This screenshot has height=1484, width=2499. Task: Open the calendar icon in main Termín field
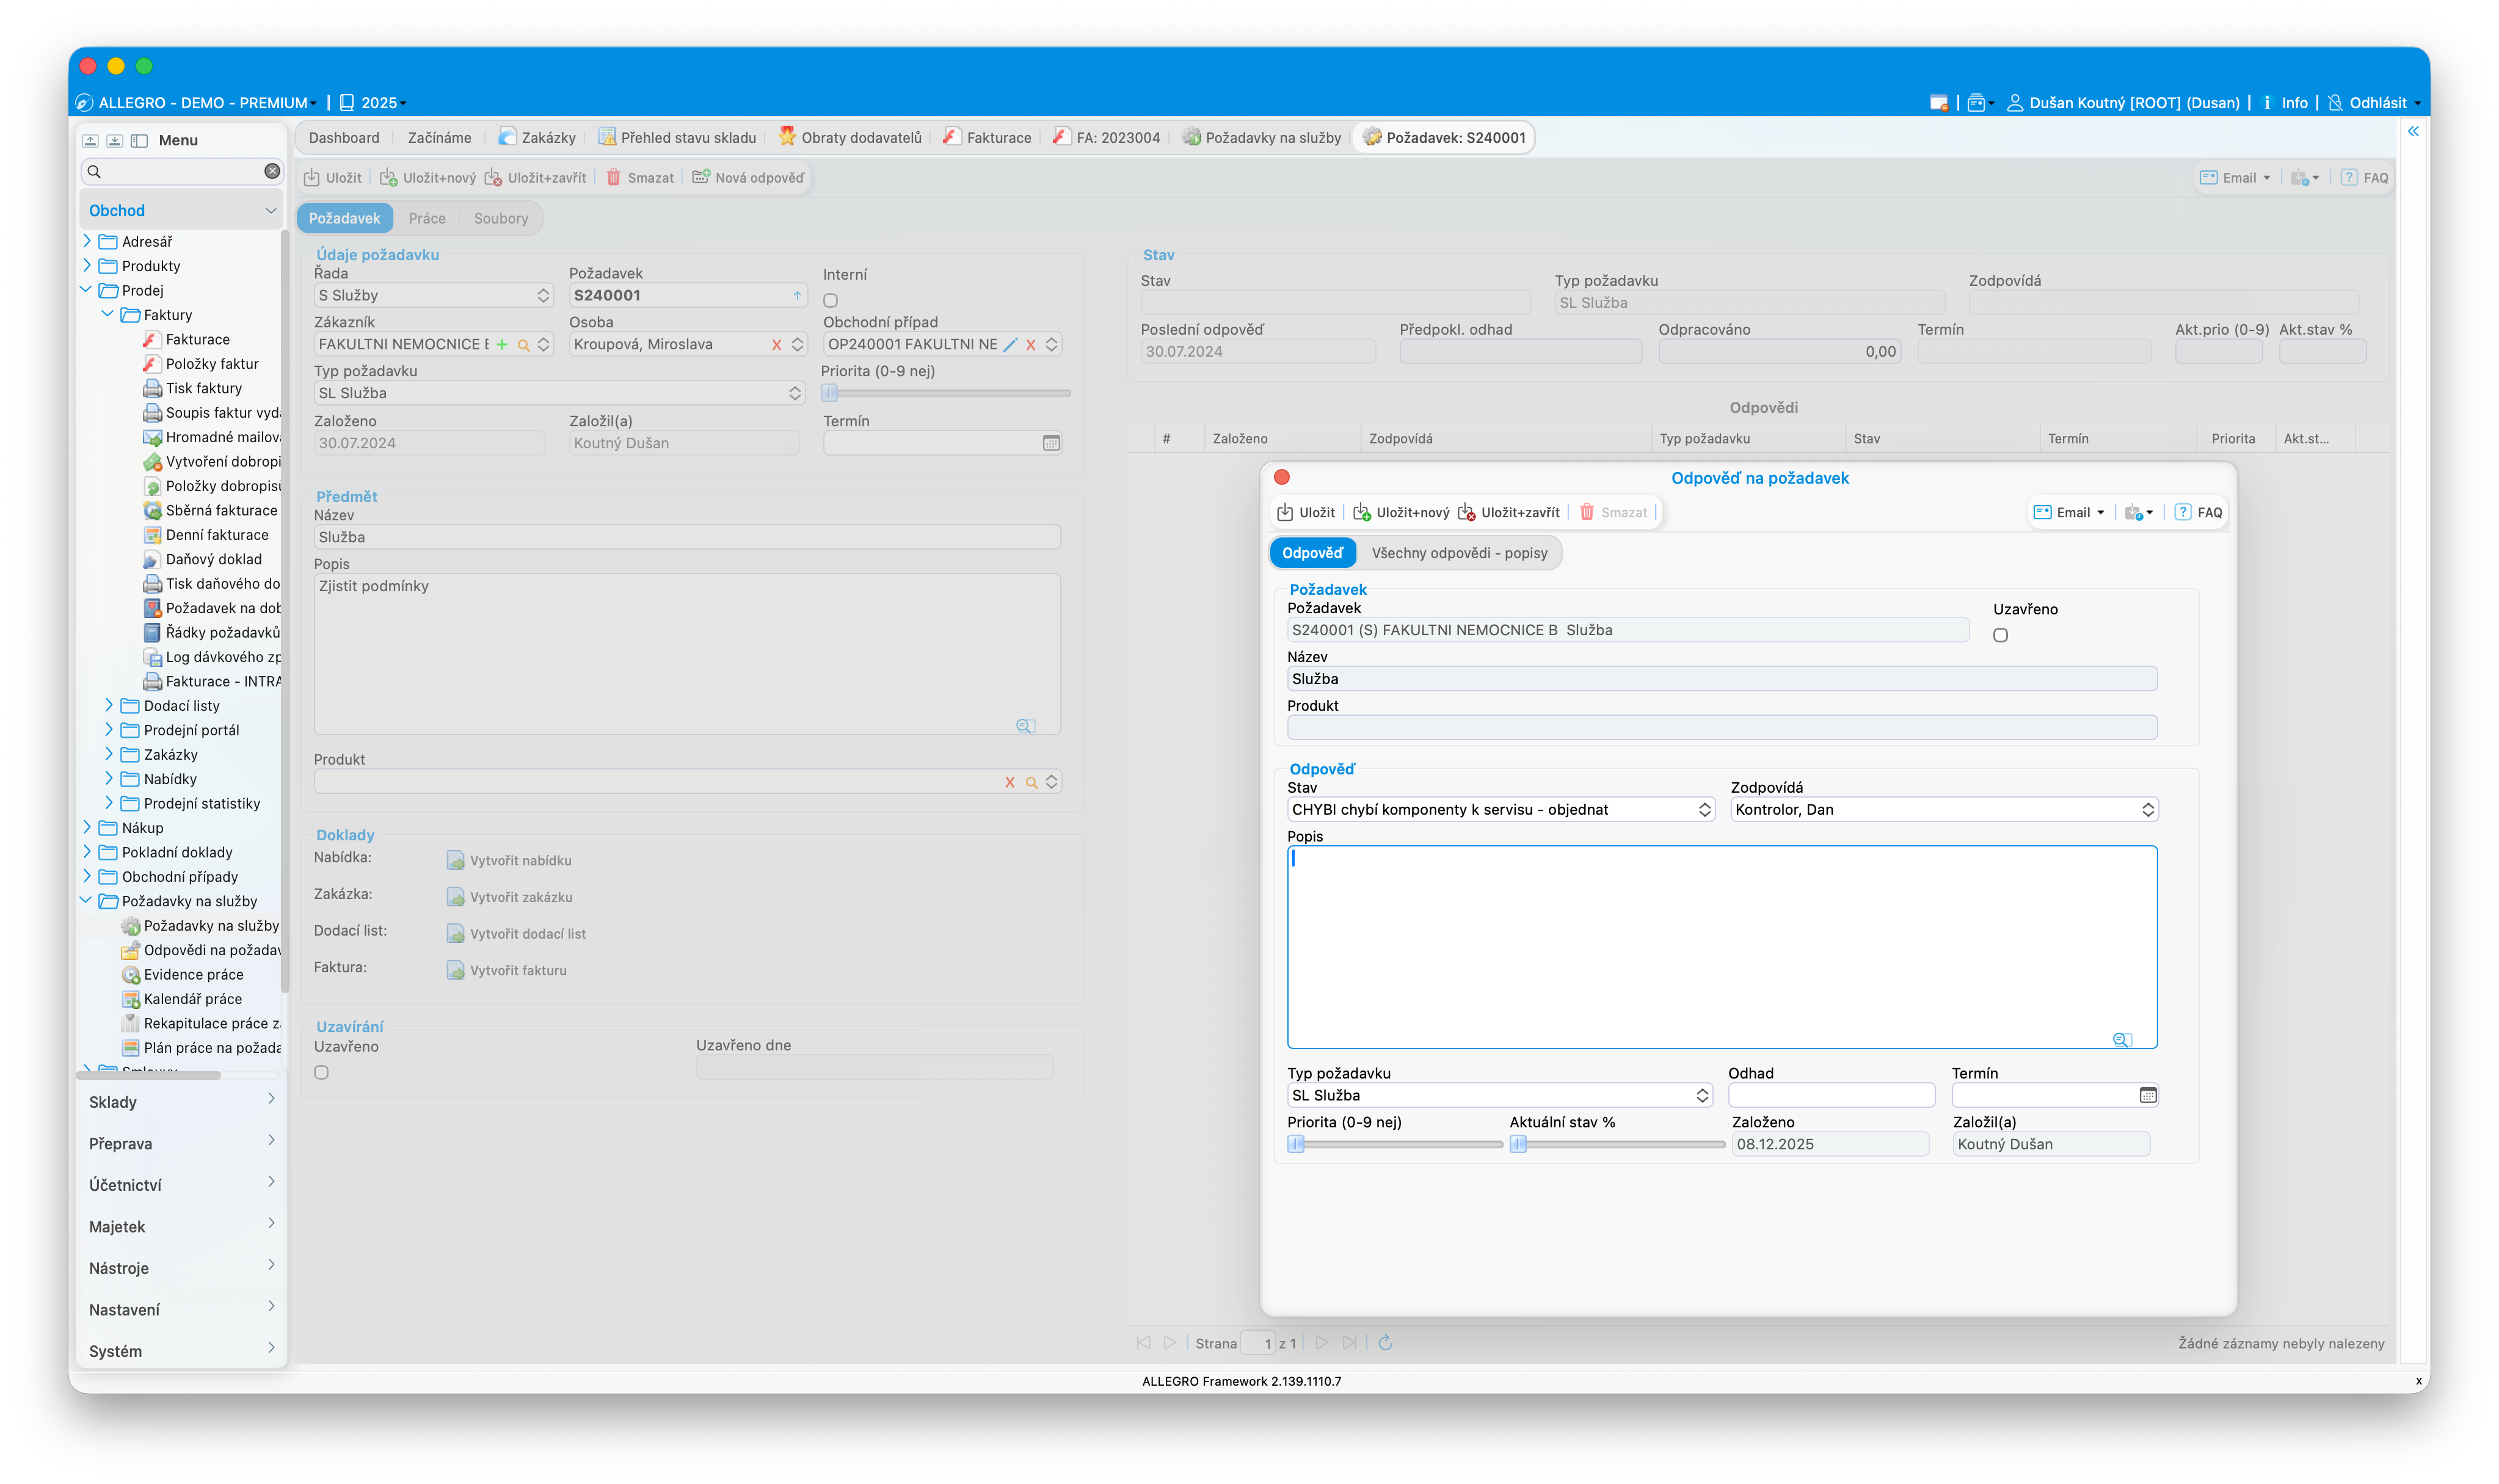1051,443
